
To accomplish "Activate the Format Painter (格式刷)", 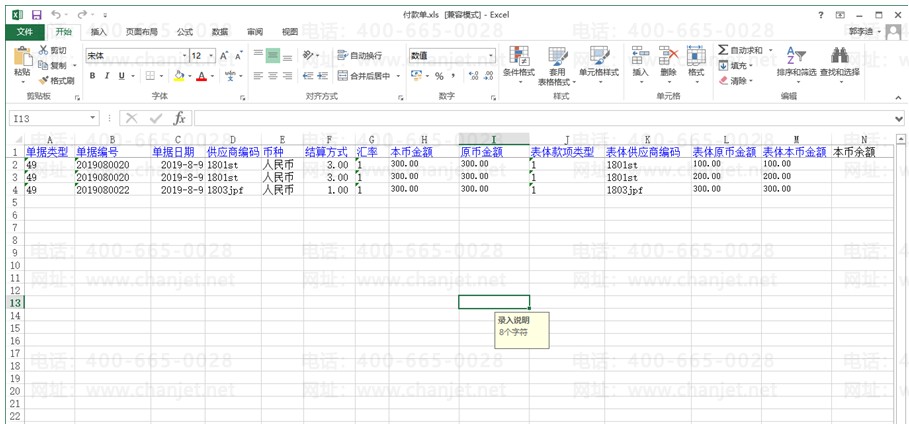I will point(56,81).
